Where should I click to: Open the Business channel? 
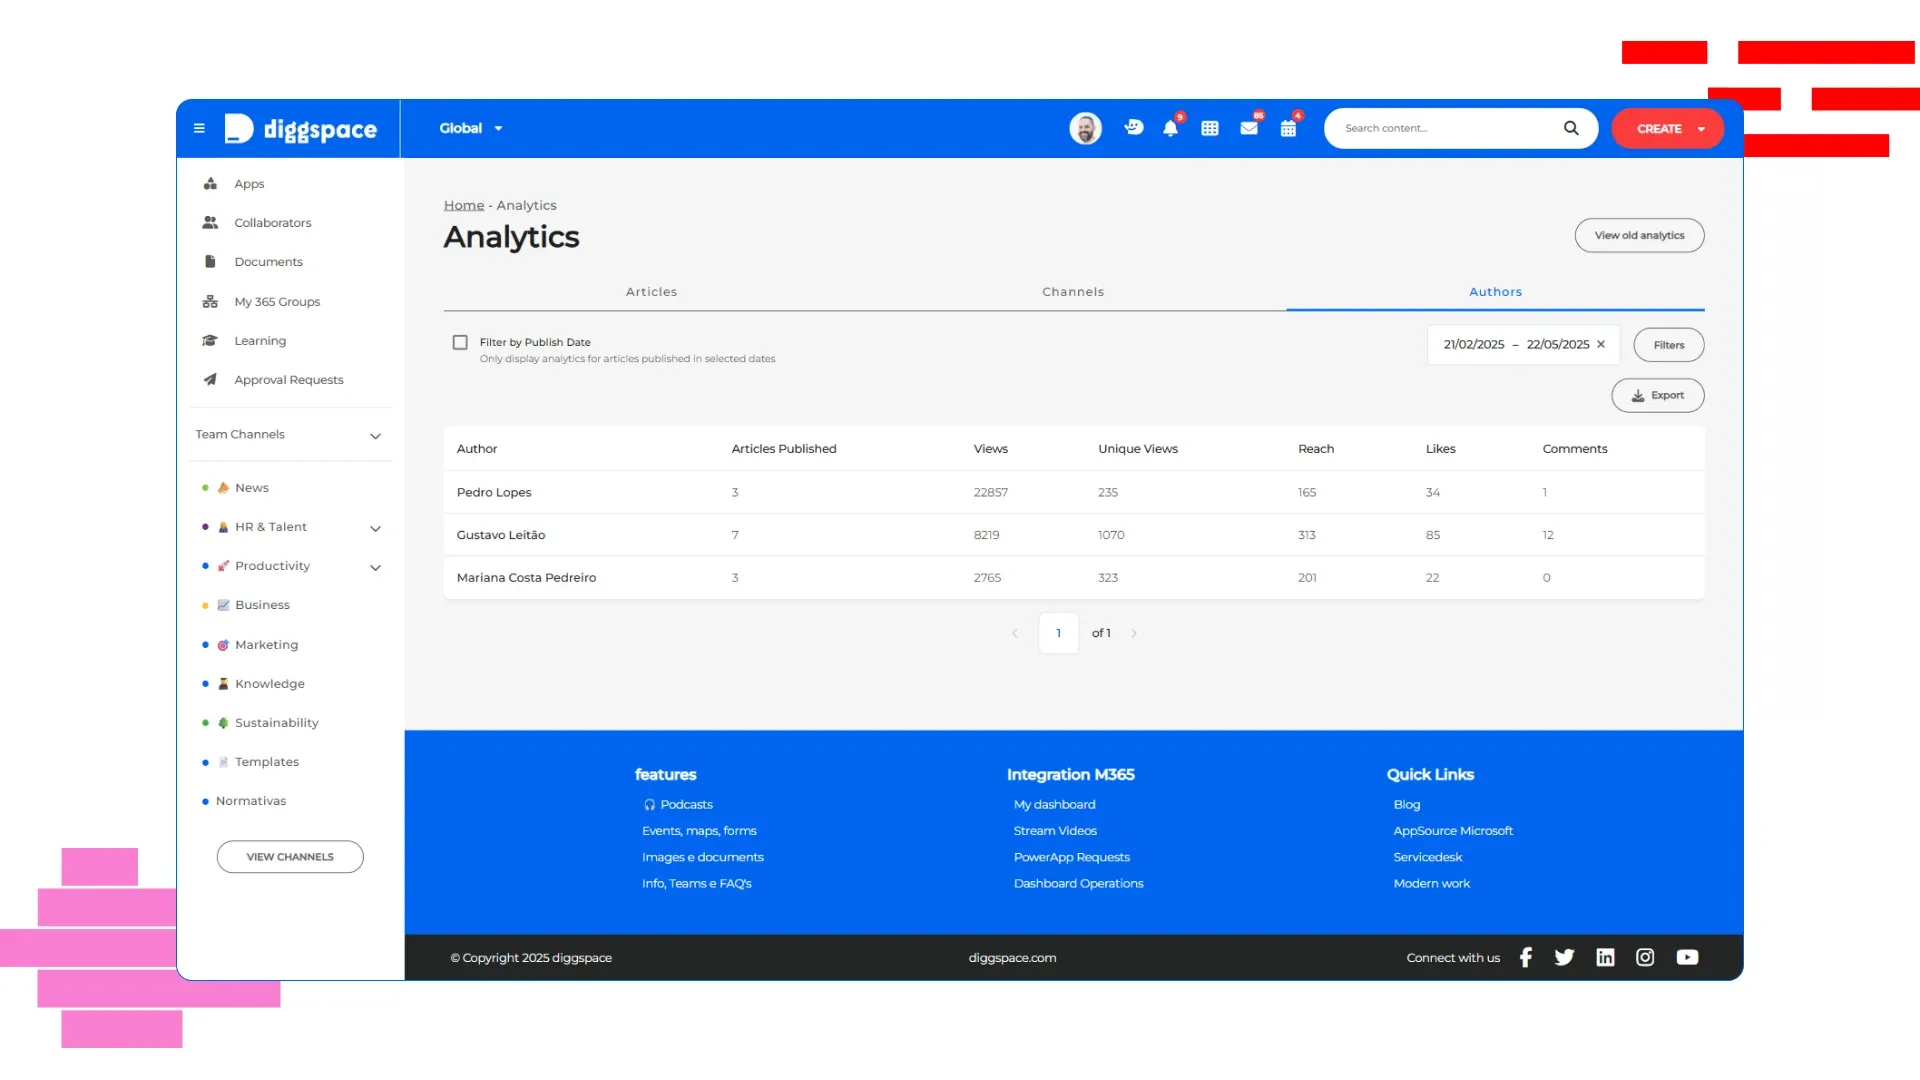tap(262, 605)
